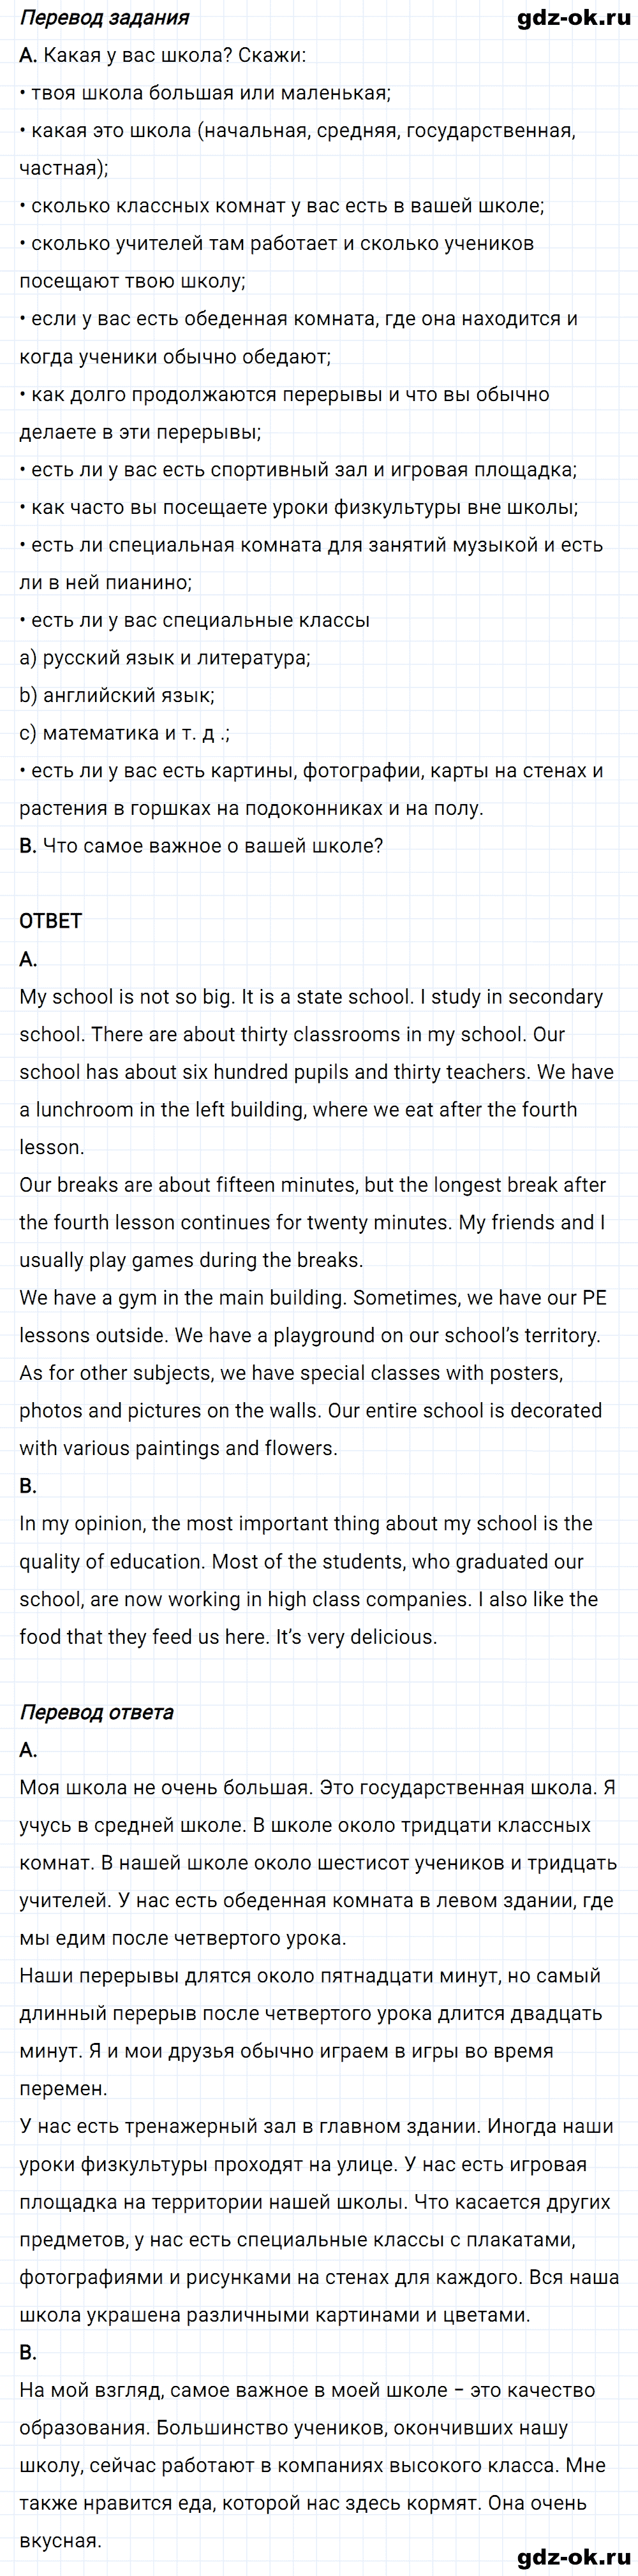Click the line starting 'На мой взгляд, самое важное'
This screenshot has height=2576, width=638.
[308, 2390]
